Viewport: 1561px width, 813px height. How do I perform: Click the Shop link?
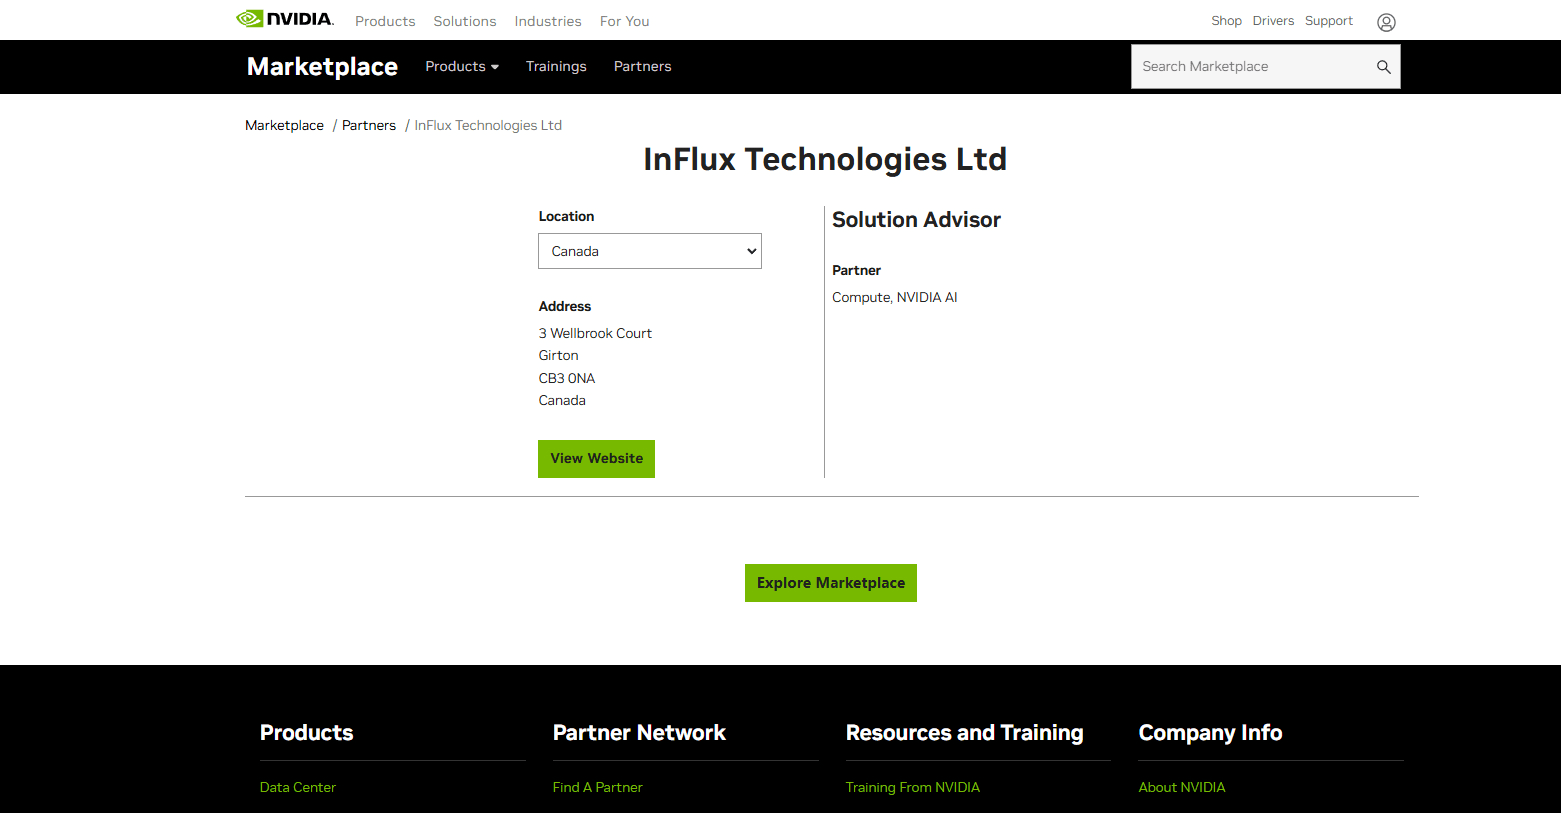[1226, 21]
